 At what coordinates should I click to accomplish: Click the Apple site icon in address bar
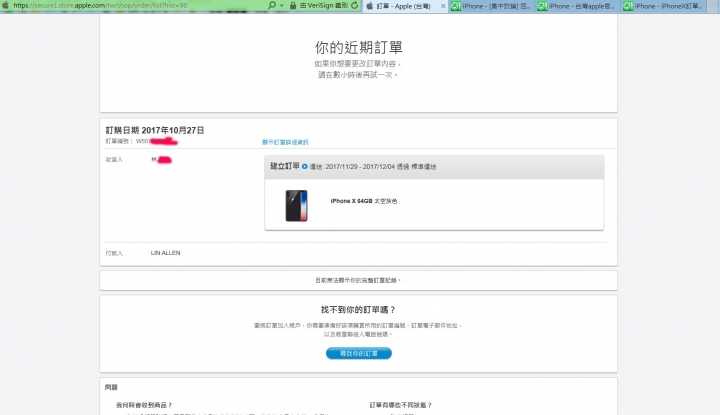[5, 6]
